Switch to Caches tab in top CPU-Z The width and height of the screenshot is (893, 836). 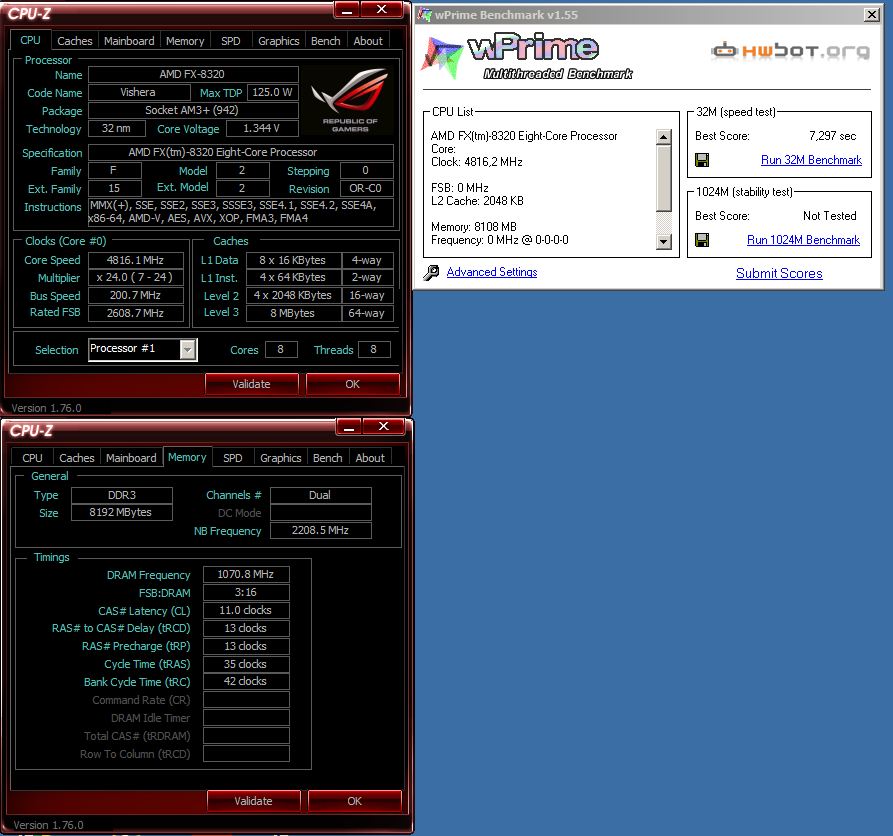75,41
